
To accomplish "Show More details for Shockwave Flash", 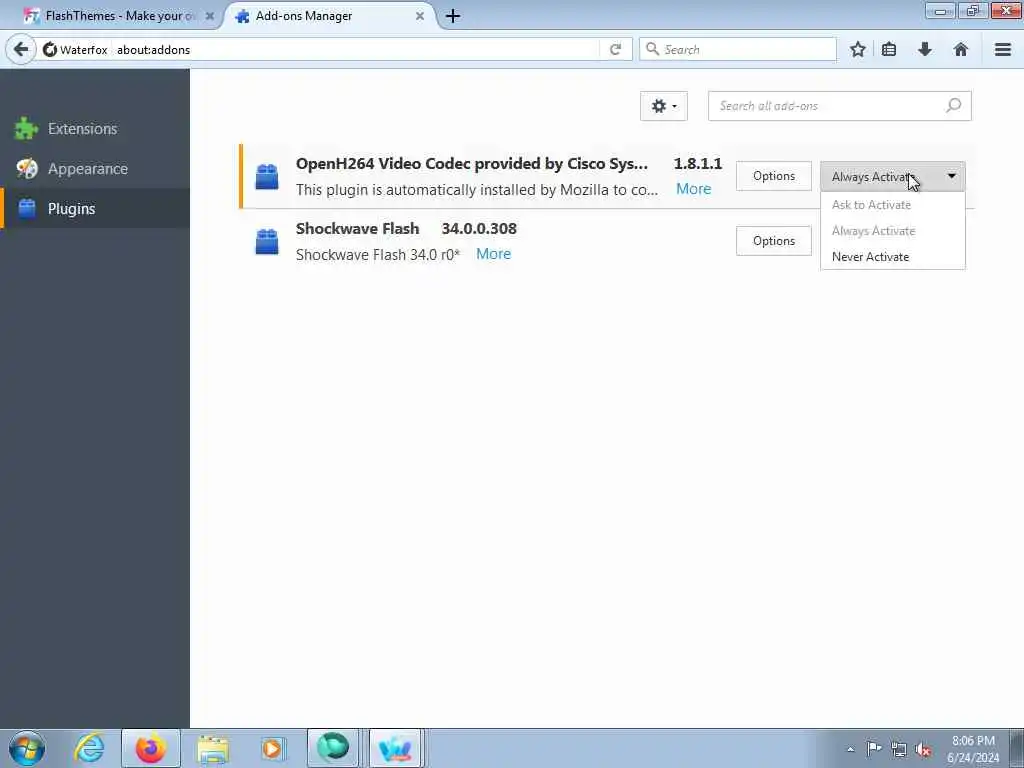I will 494,254.
